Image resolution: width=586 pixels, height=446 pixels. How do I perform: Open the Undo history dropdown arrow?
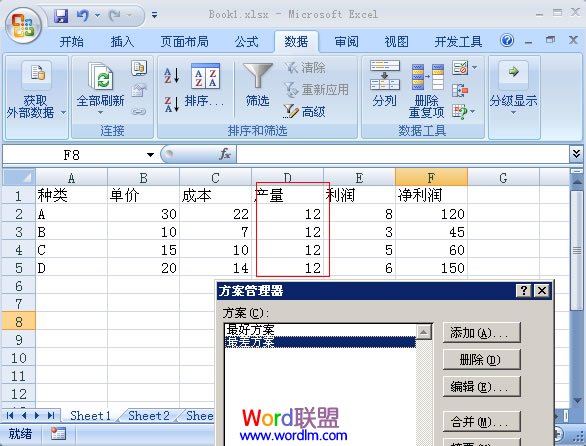pos(97,15)
